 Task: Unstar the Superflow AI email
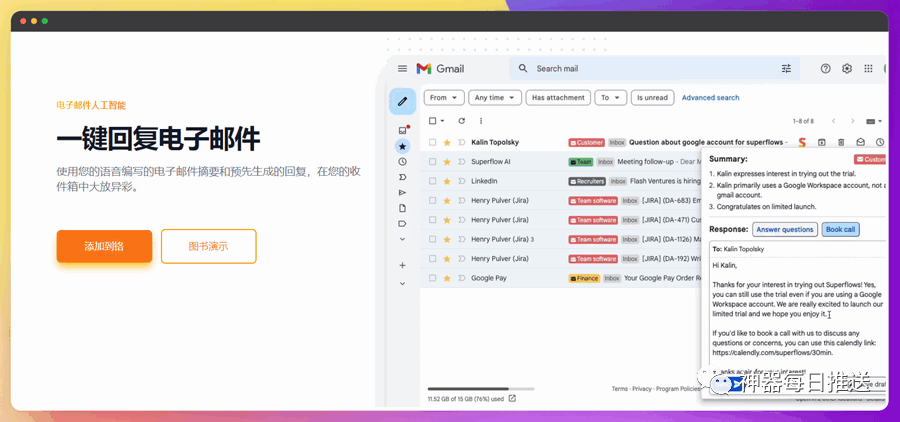click(x=447, y=162)
